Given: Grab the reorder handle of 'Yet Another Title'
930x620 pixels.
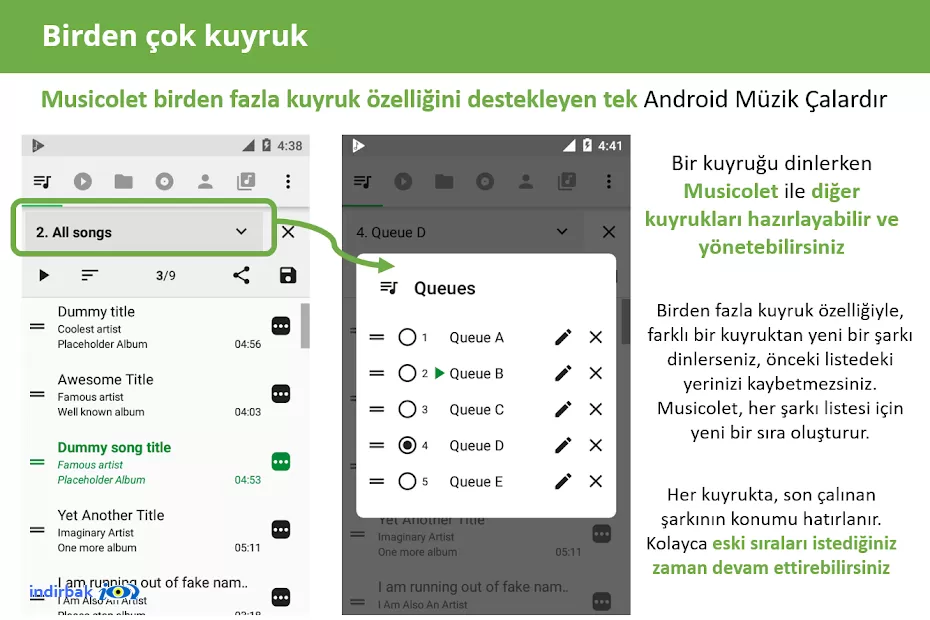Looking at the screenshot, I should 37,529.
